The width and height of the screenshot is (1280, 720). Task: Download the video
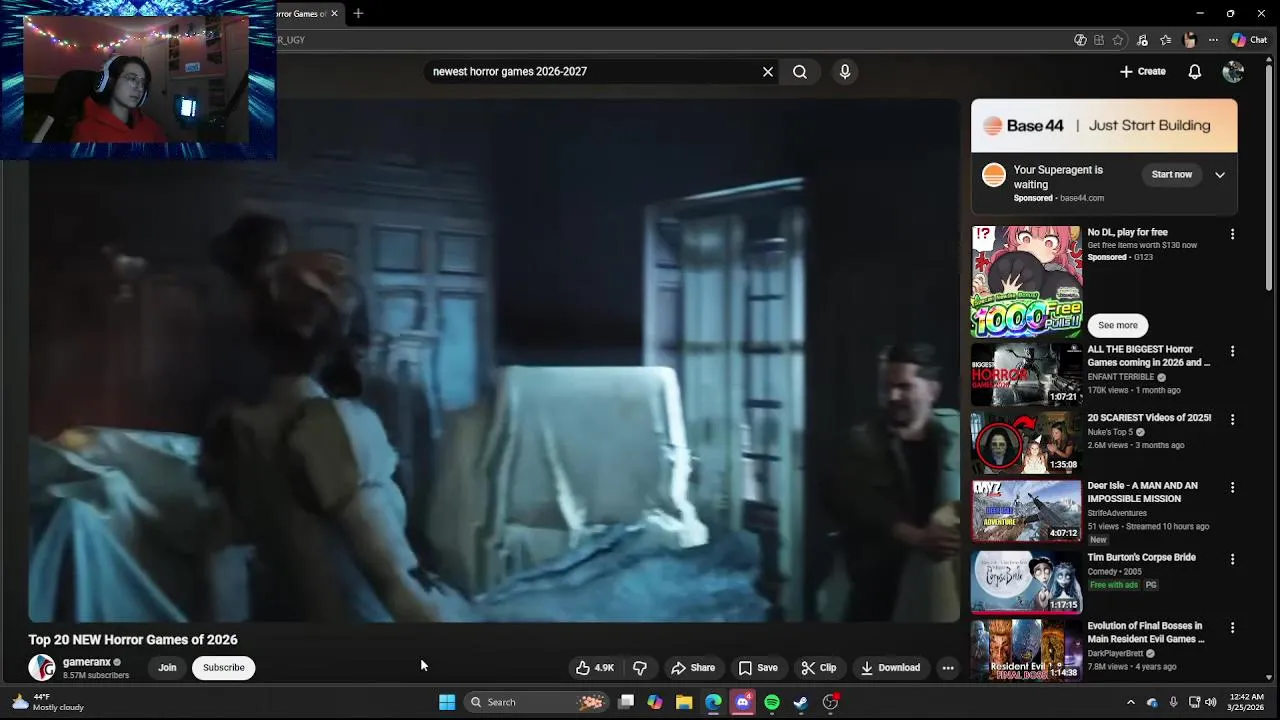[890, 668]
